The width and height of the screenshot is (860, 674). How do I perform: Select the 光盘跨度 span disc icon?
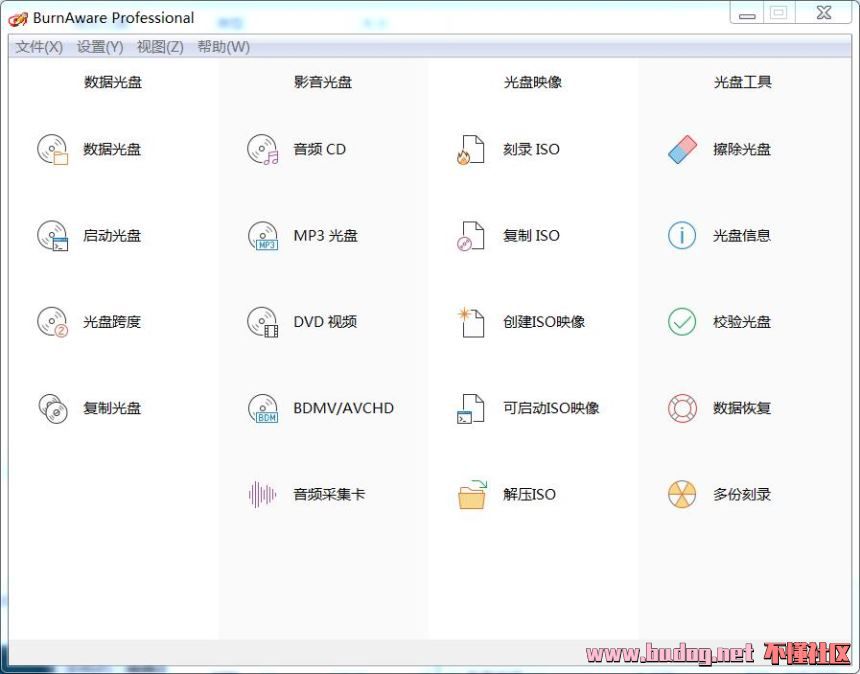click(53, 322)
